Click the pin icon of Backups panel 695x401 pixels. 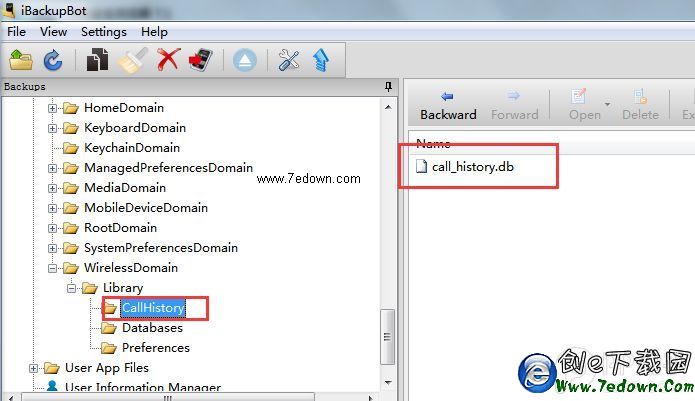pyautogui.click(x=388, y=86)
